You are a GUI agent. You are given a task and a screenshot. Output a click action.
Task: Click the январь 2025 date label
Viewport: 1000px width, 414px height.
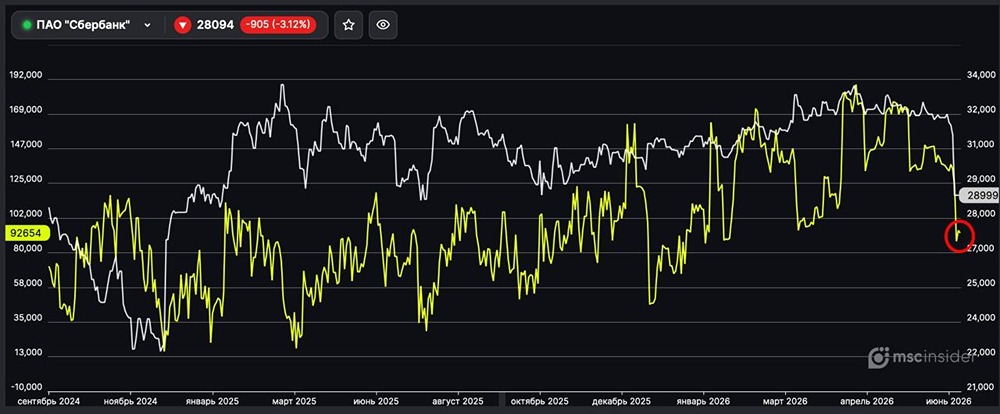[212, 402]
